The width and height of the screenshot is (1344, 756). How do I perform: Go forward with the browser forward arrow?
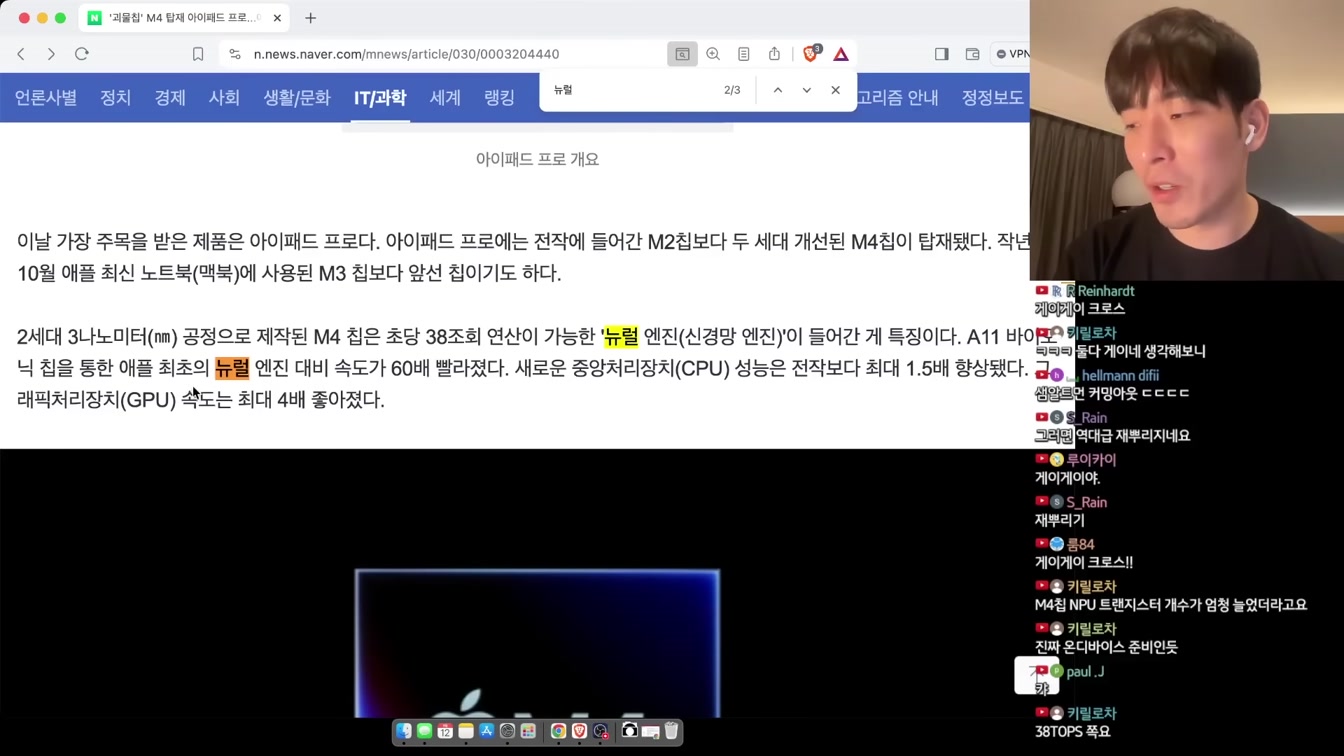coord(51,54)
